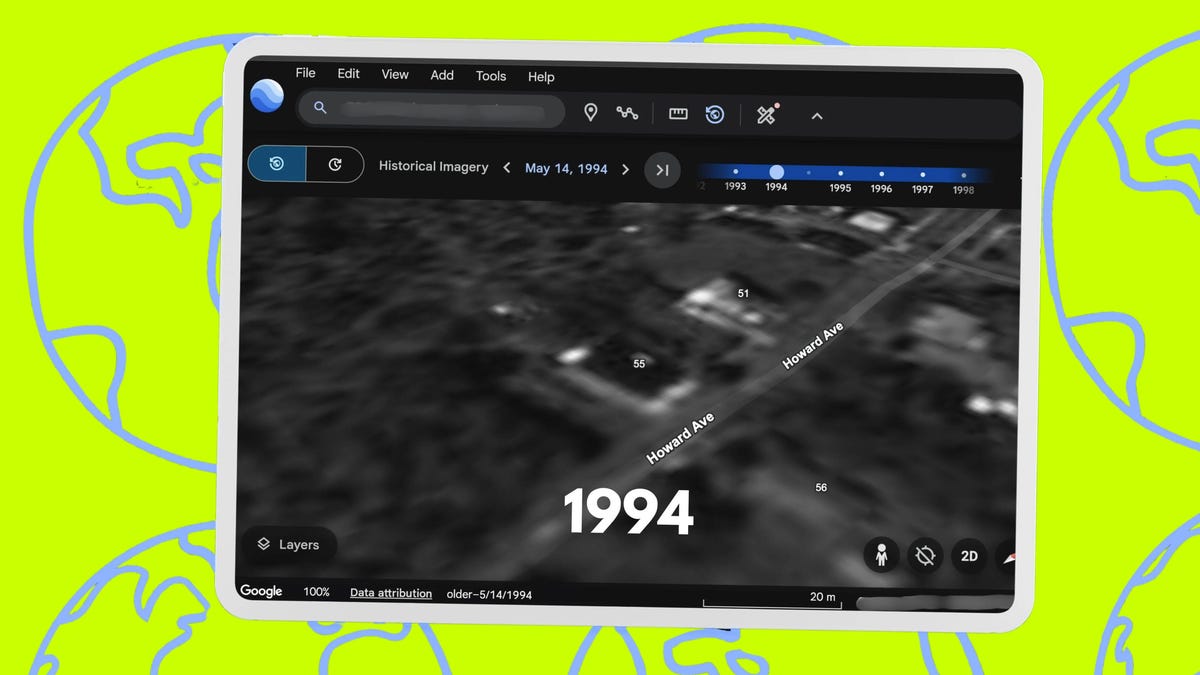Jump to the latest imagery date
Screen dimensions: 1200x675
[662, 170]
